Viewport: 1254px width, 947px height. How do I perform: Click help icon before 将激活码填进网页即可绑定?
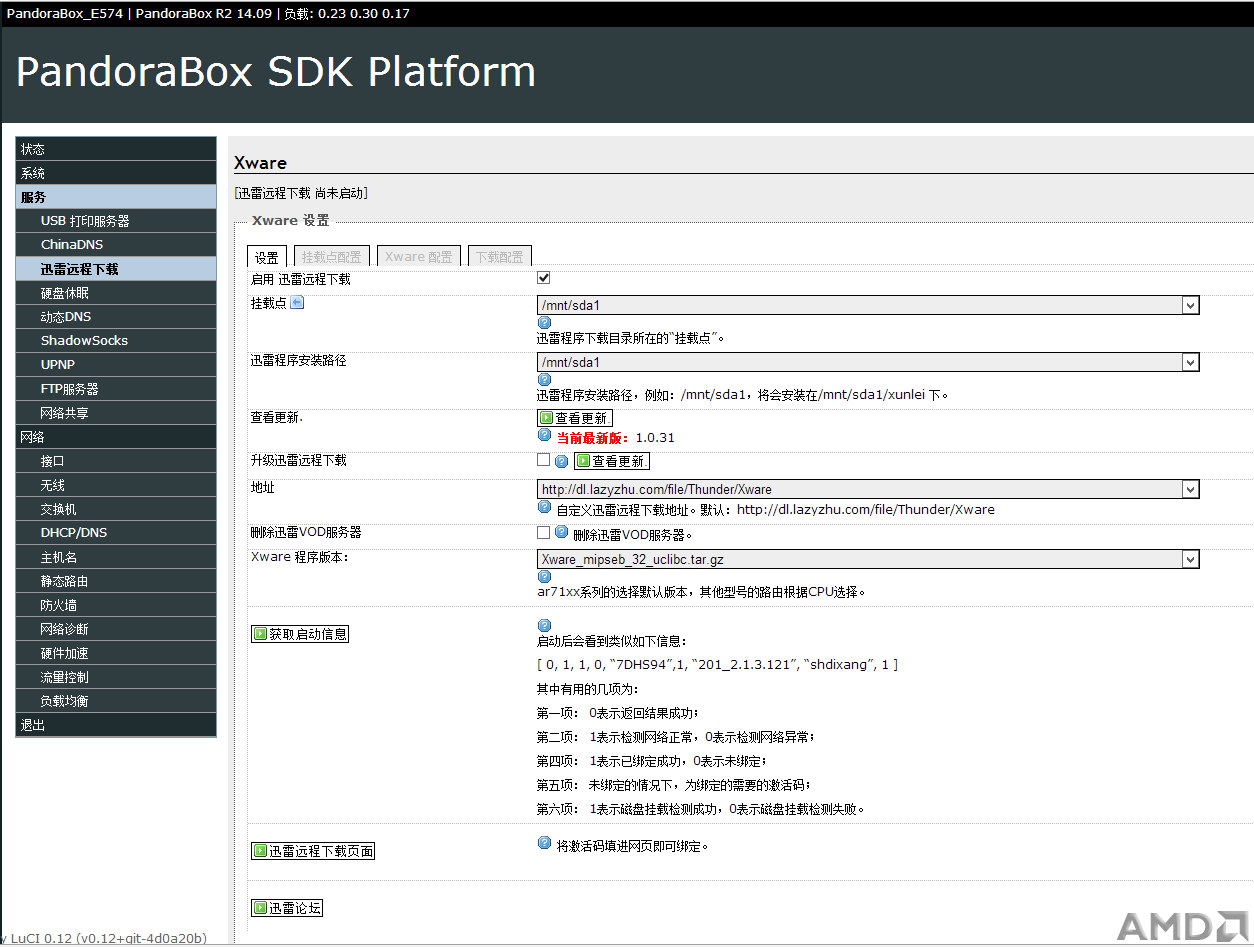click(x=545, y=844)
